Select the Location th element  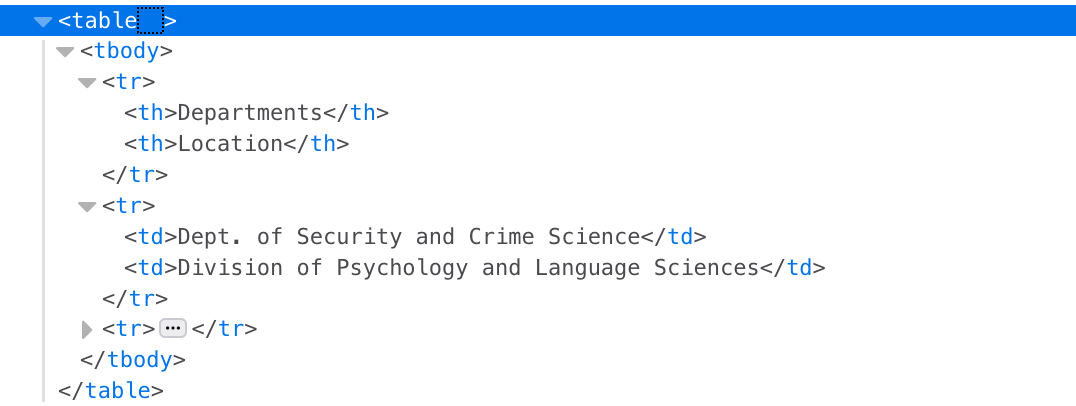230,144
